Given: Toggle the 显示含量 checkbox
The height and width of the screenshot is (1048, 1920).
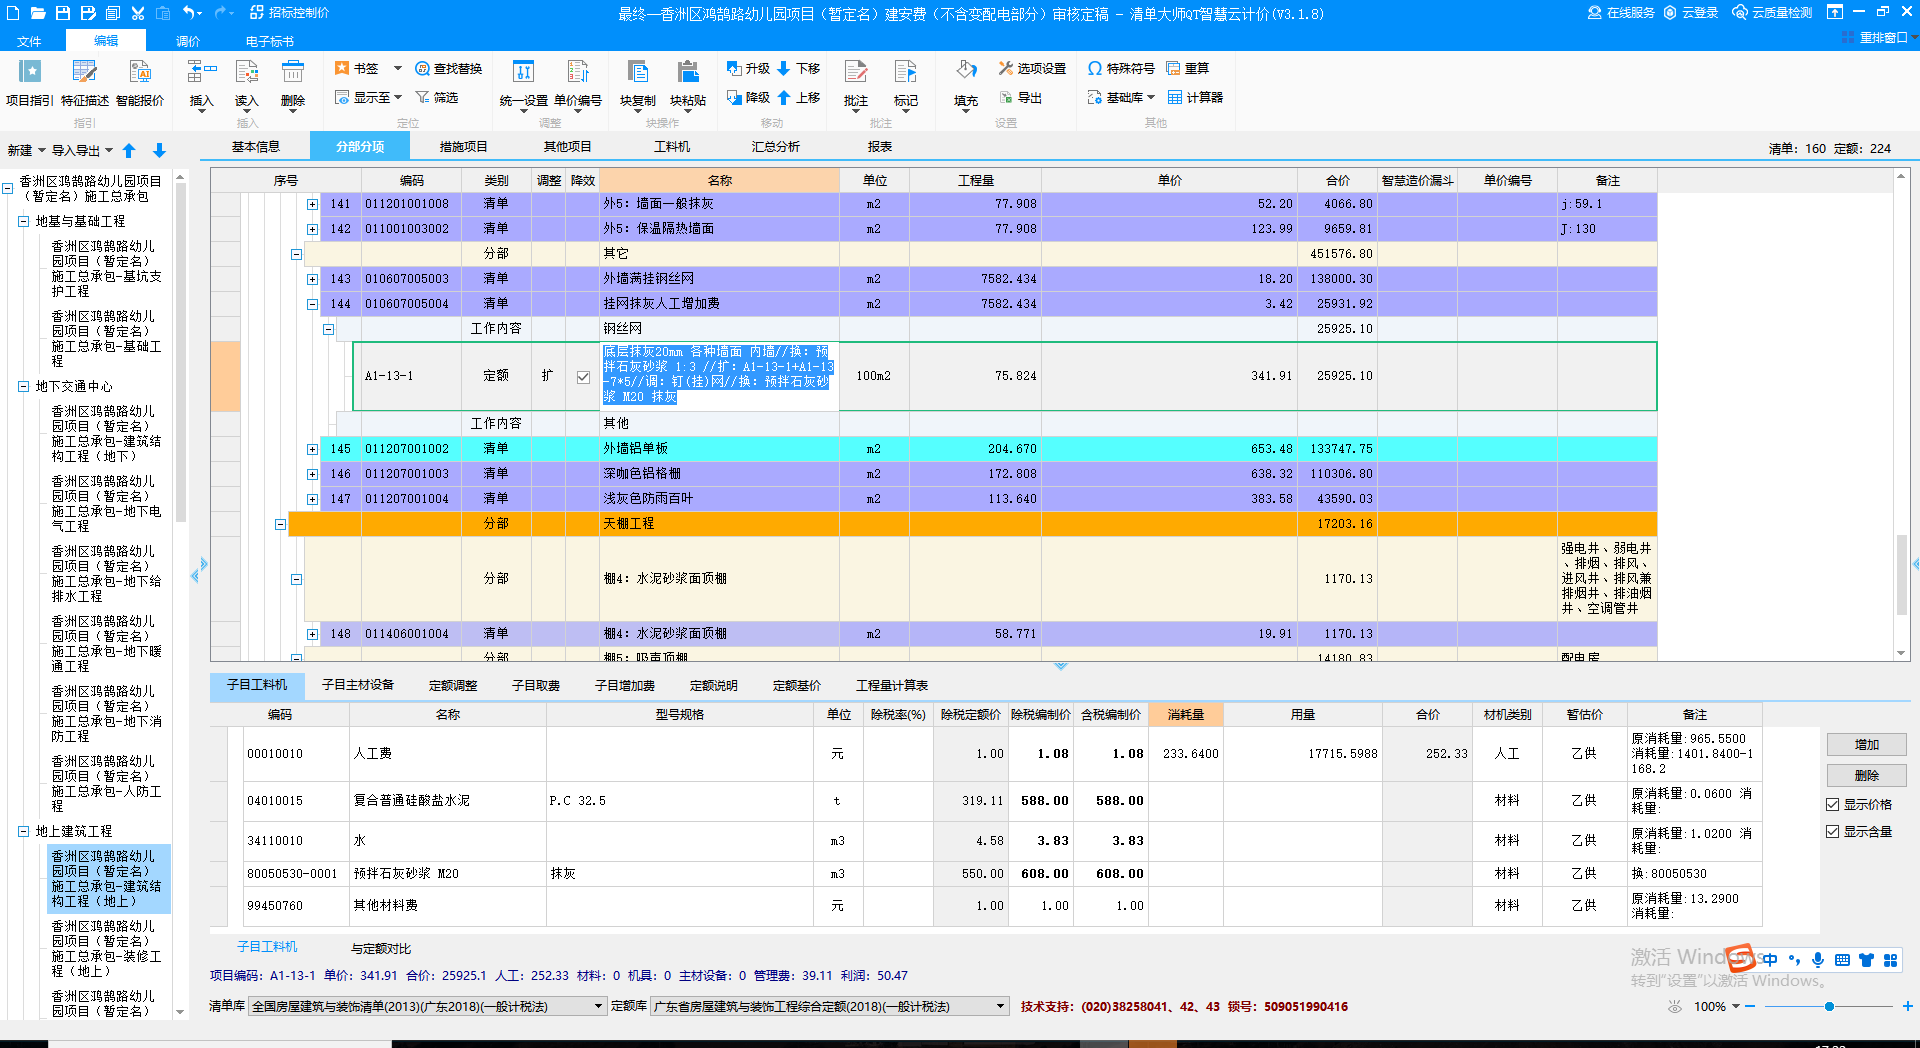Looking at the screenshot, I should pyautogui.click(x=1833, y=831).
